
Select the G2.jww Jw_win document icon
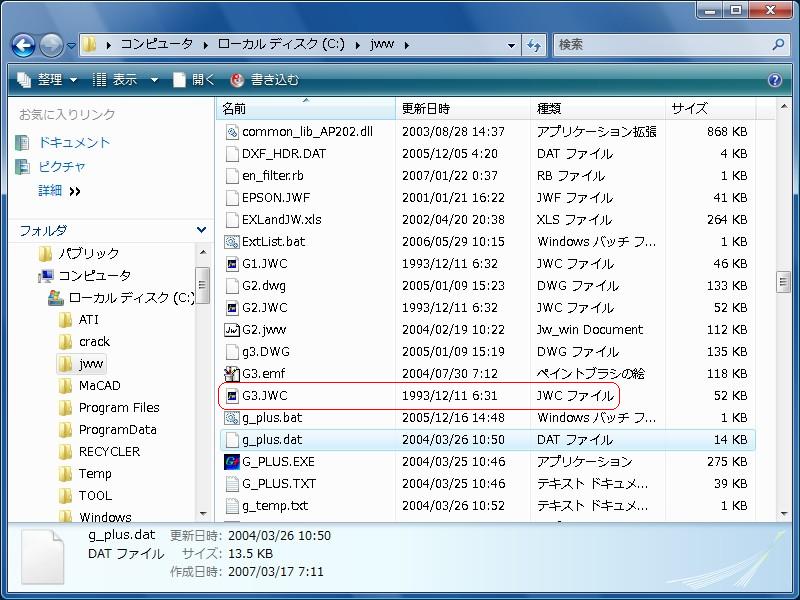232,330
